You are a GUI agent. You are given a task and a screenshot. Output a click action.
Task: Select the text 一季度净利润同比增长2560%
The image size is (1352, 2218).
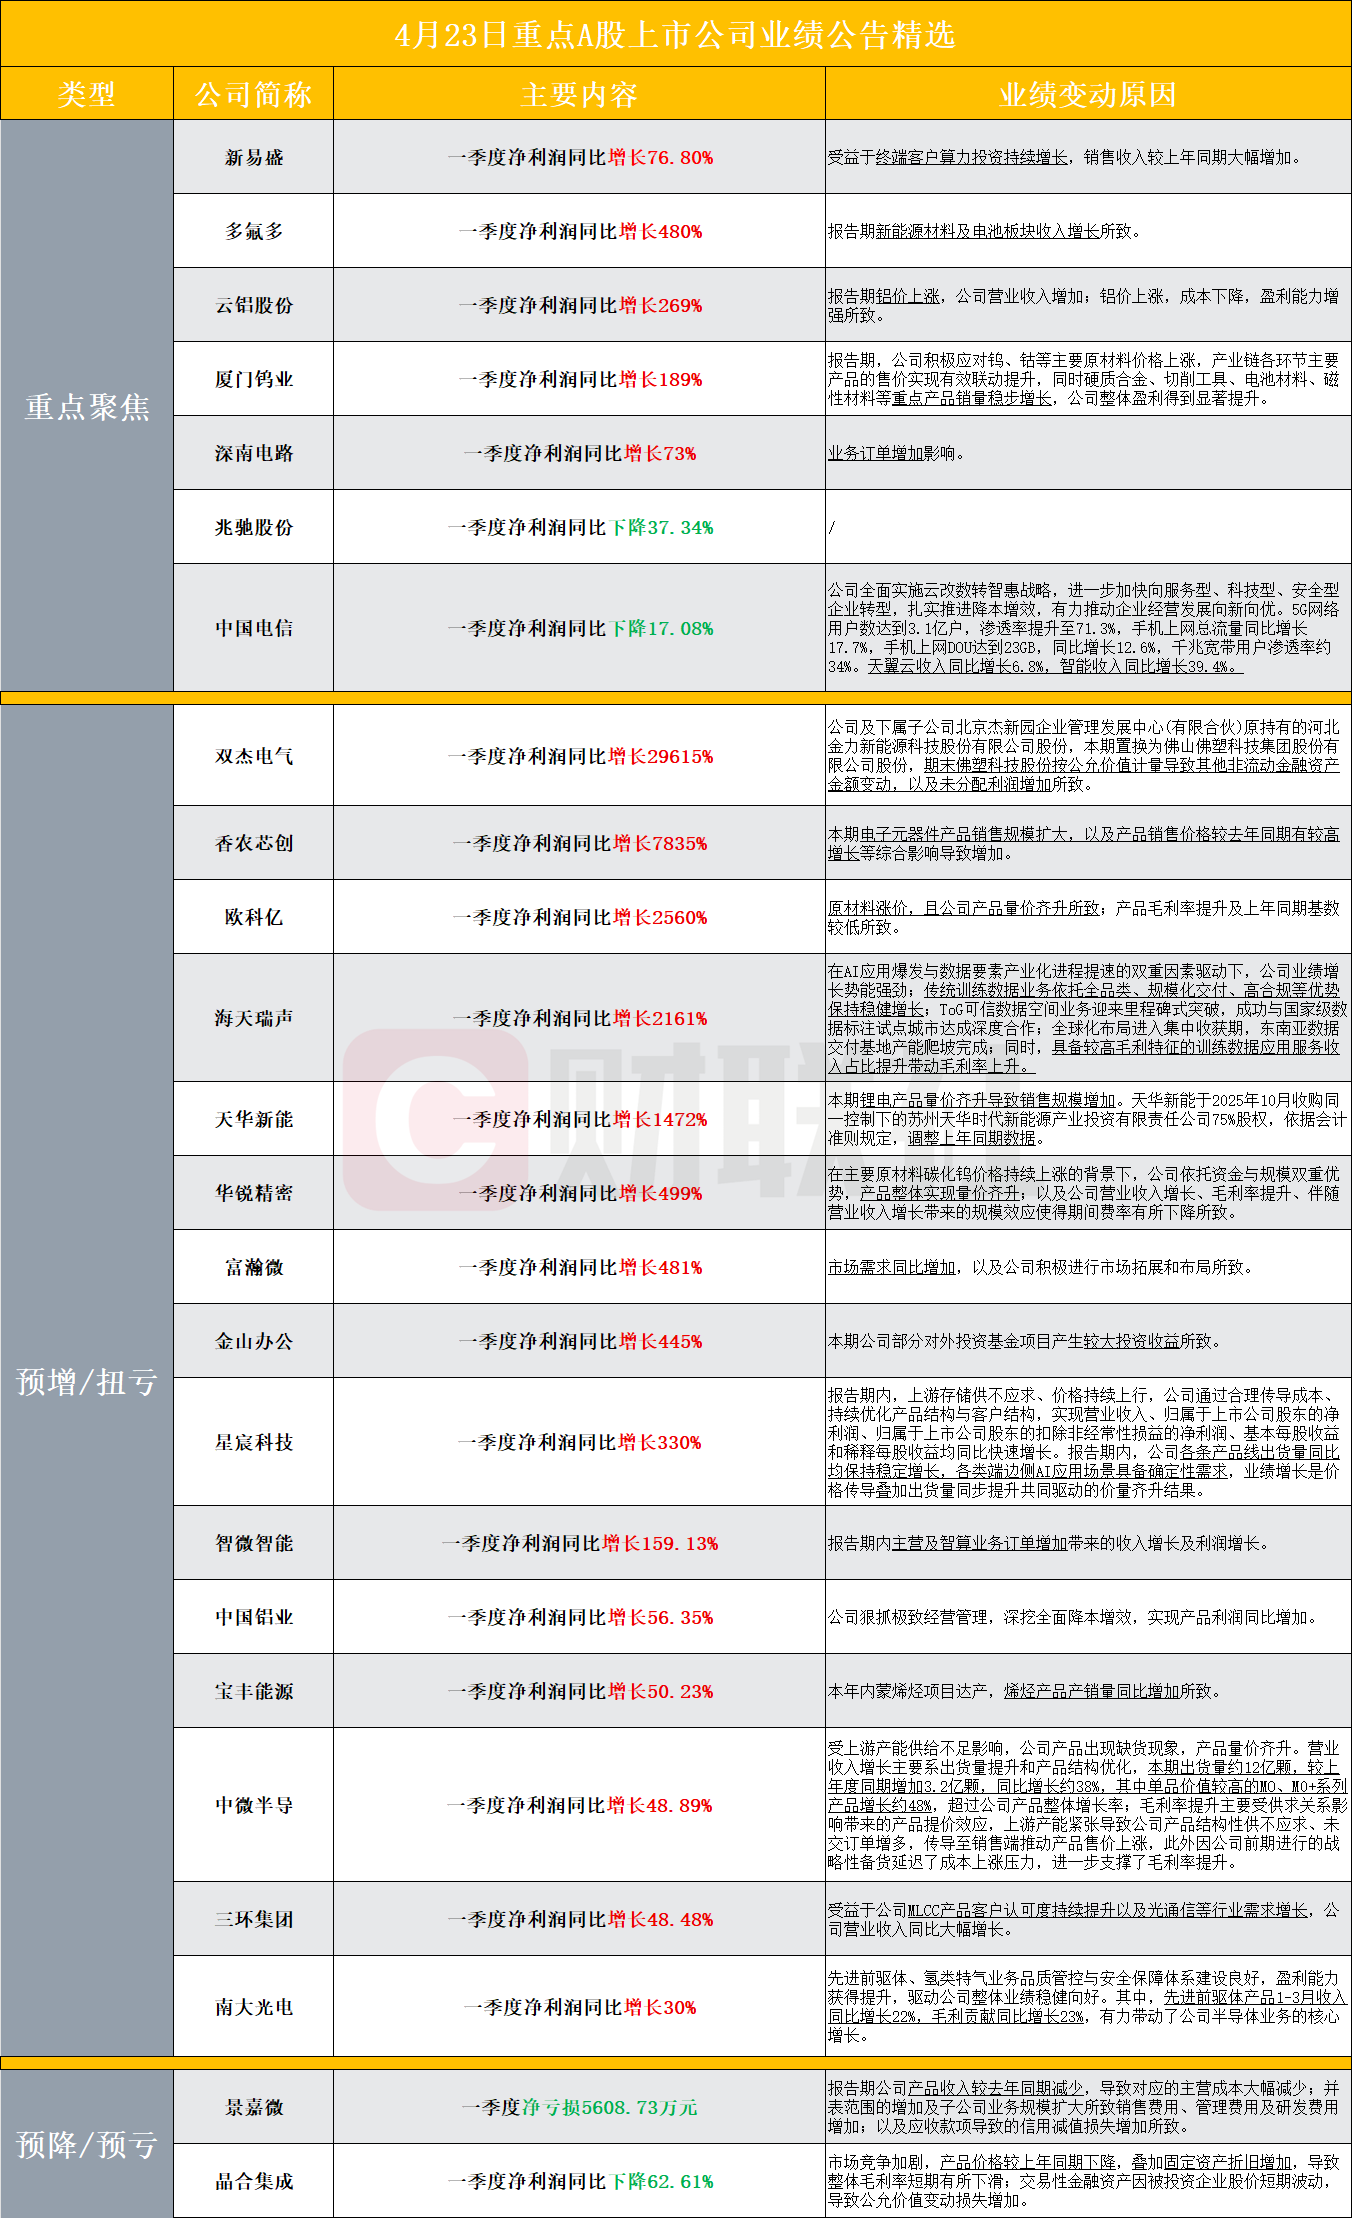(580, 917)
